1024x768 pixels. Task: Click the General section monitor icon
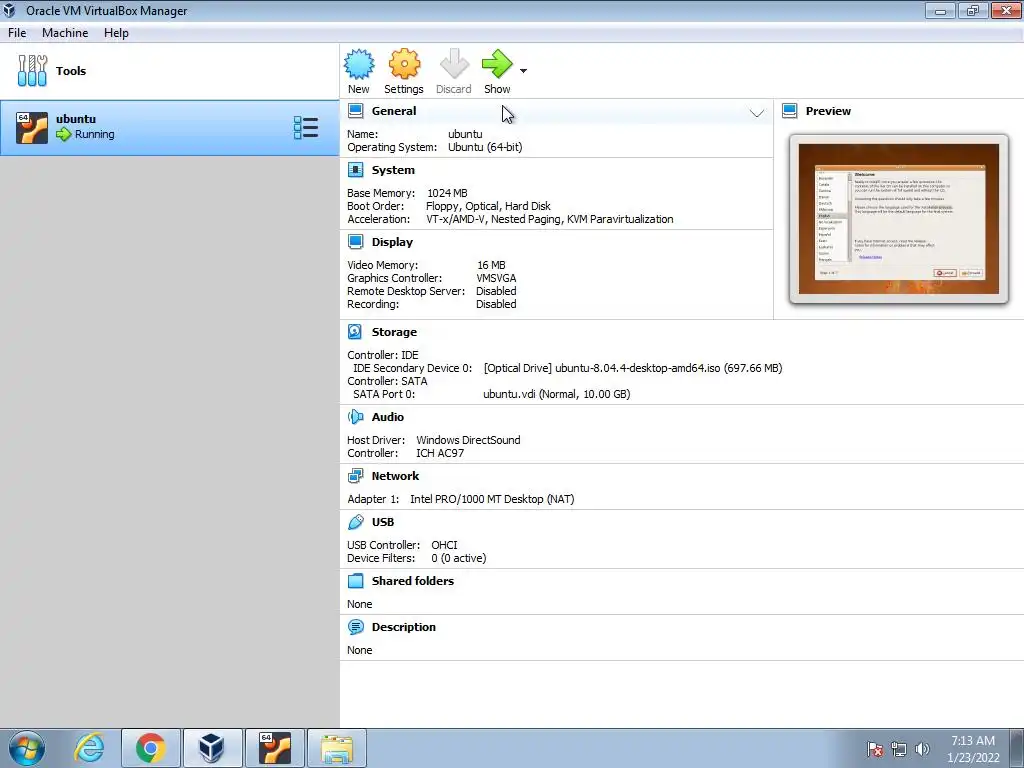(355, 111)
